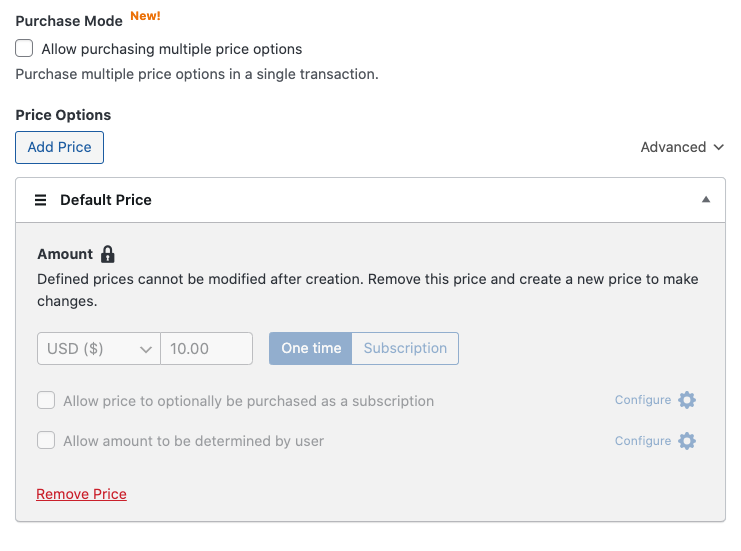
Task: Check Allow price optionally purchased as subscription
Action: point(46,401)
